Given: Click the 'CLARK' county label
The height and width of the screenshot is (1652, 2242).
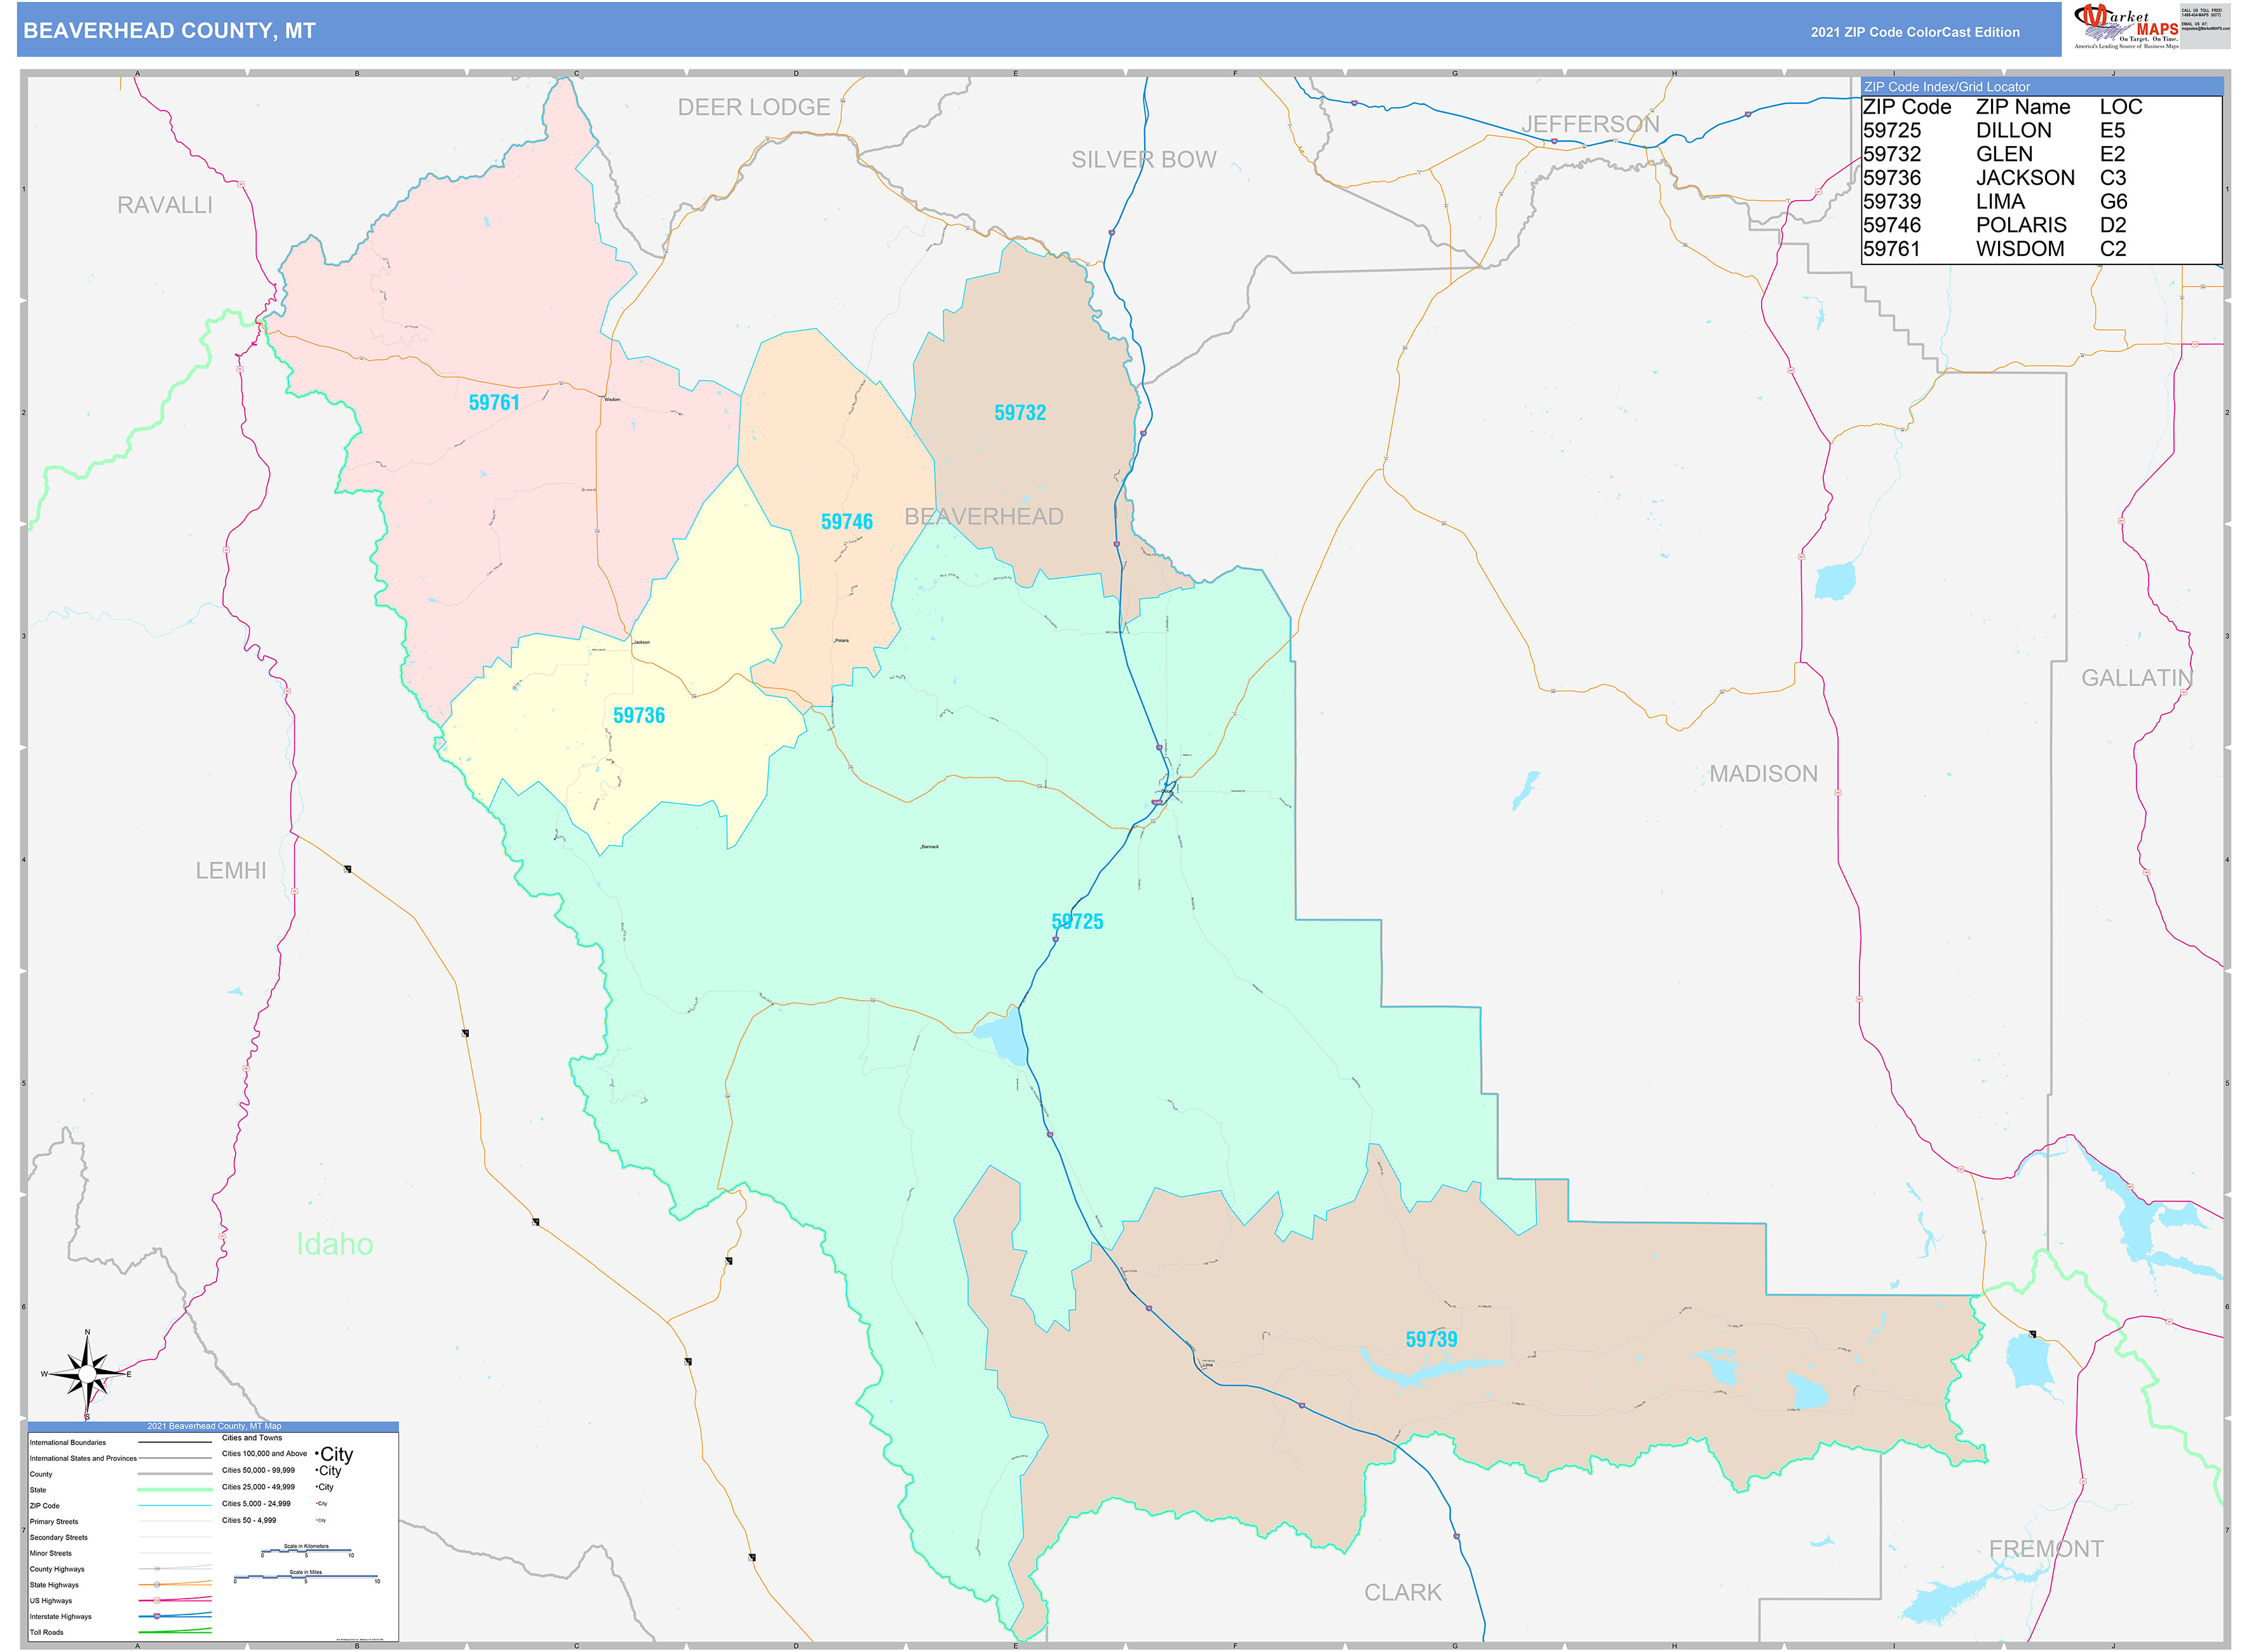Looking at the screenshot, I should pos(1403,1593).
